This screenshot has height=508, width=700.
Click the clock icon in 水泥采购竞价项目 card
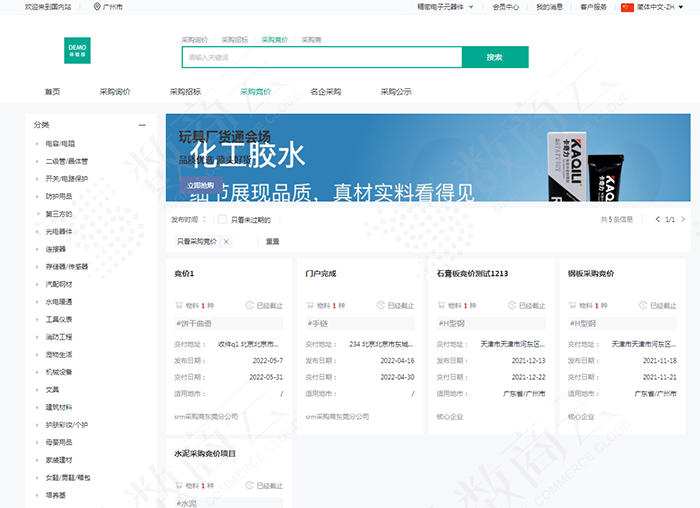tap(249, 485)
